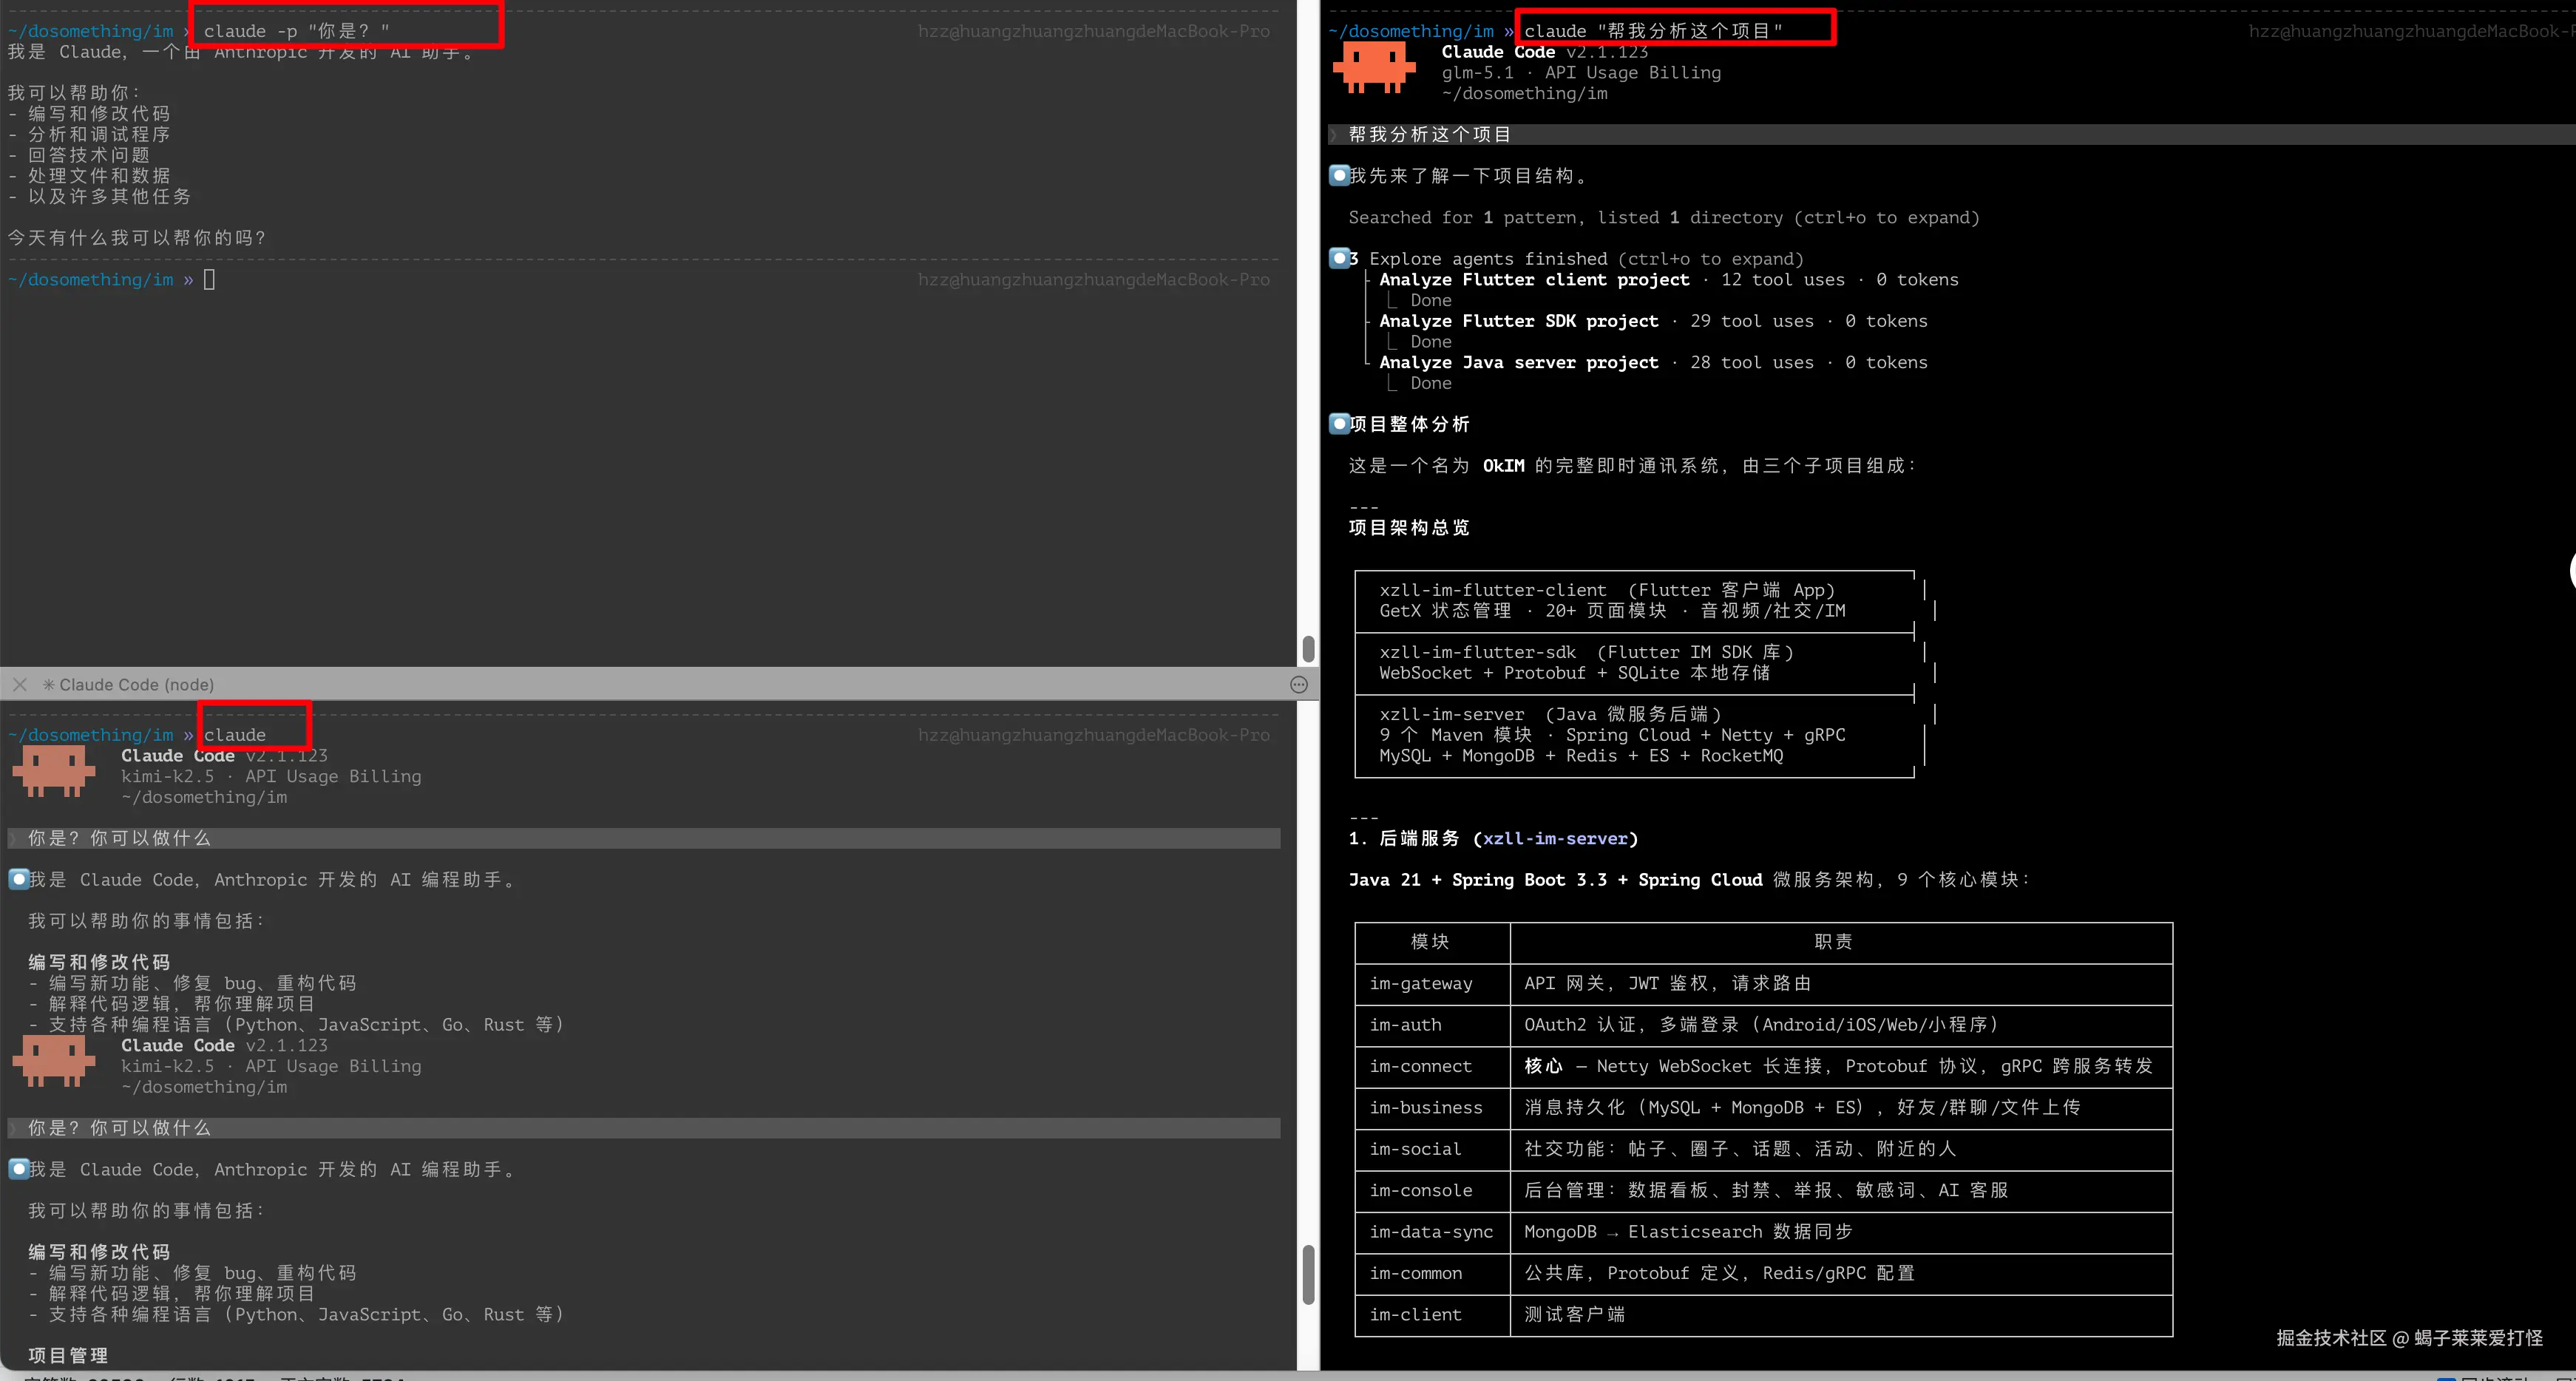Click the "- 处理文件和数据" list line
Screen dimensions: 2576x1381
point(89,176)
